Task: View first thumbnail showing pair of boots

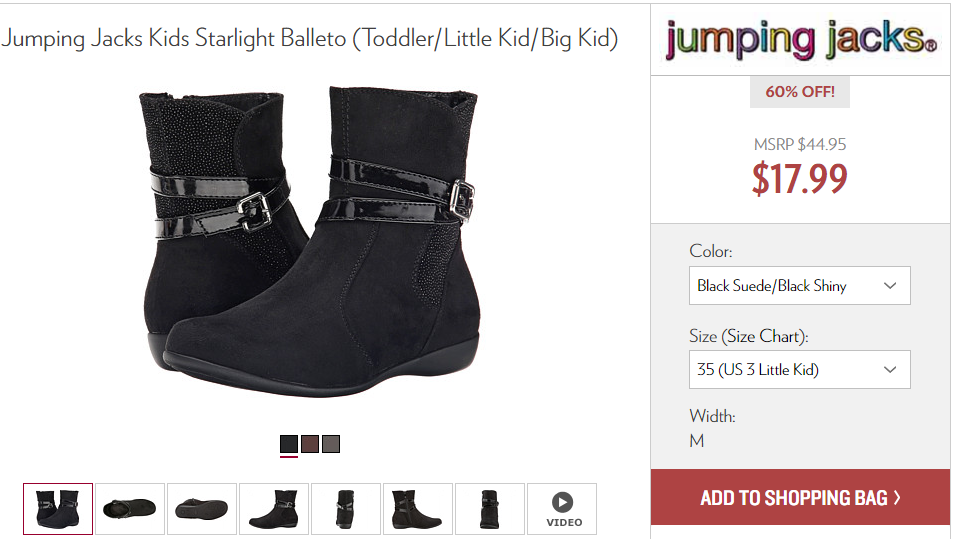Action: [x=58, y=509]
